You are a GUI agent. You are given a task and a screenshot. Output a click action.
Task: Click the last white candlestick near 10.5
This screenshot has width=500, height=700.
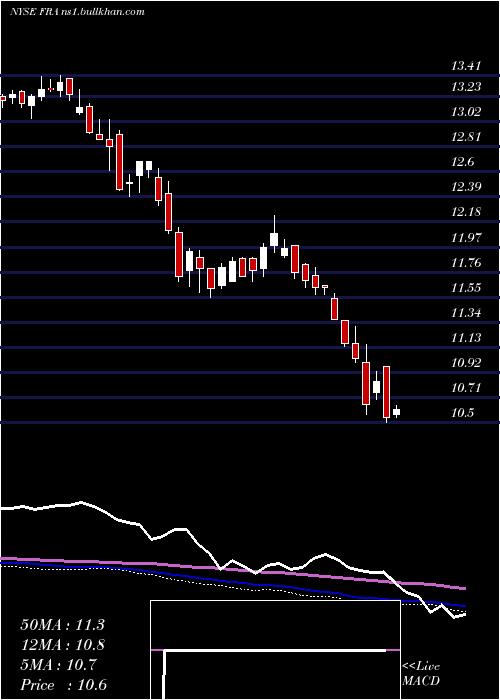(396, 412)
